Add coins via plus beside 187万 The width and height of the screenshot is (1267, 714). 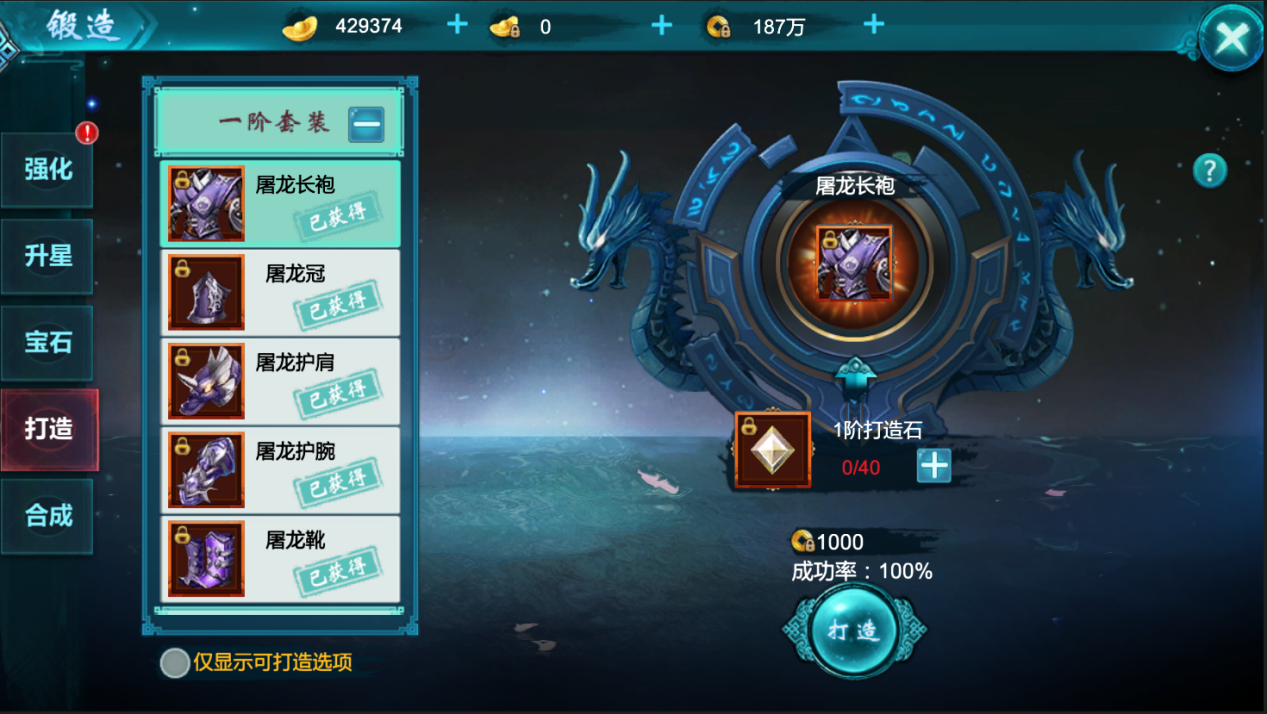pyautogui.click(x=873, y=24)
